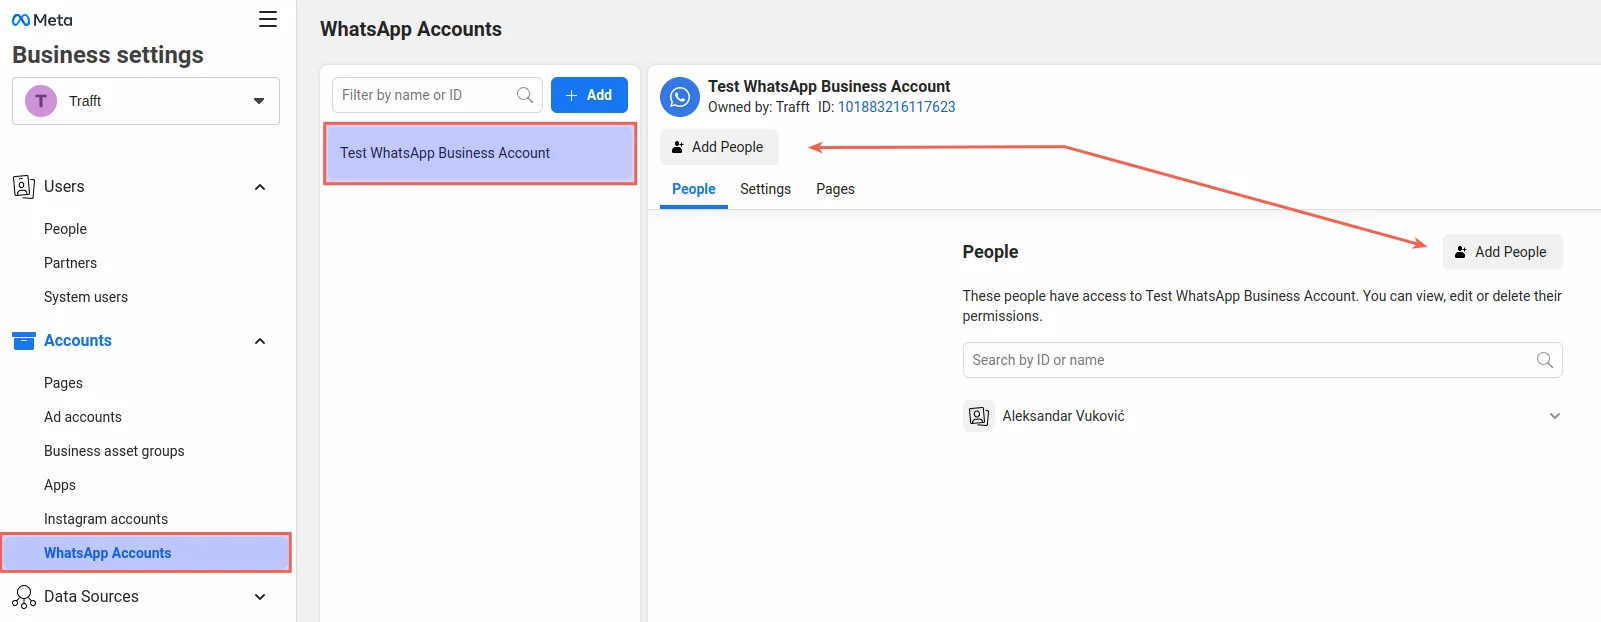This screenshot has height=622, width=1601.
Task: Collapse the Users section
Action: (260, 187)
